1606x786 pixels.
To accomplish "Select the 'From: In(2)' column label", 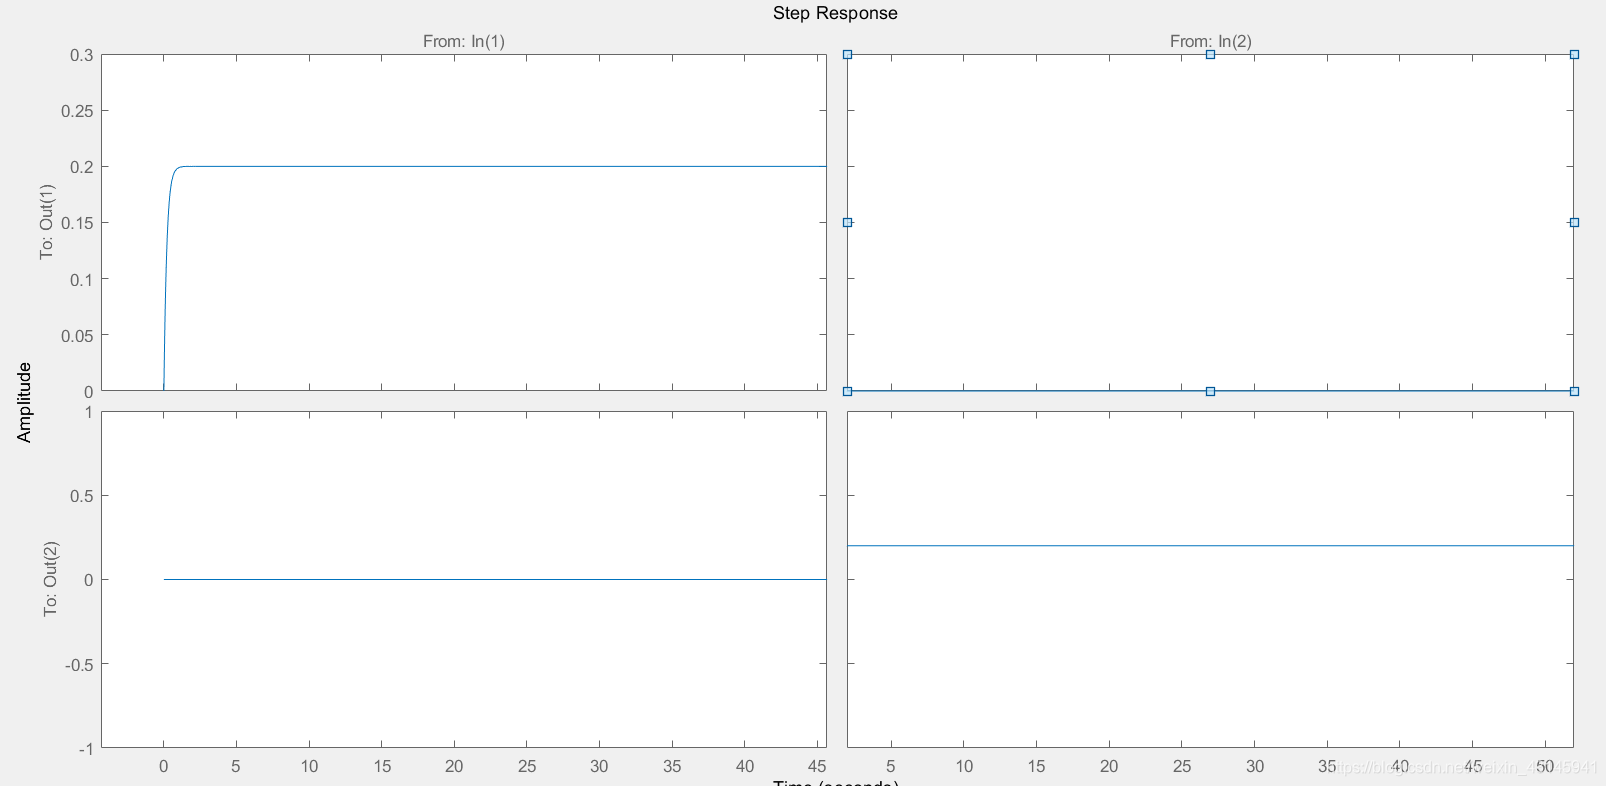I will pos(1211,41).
